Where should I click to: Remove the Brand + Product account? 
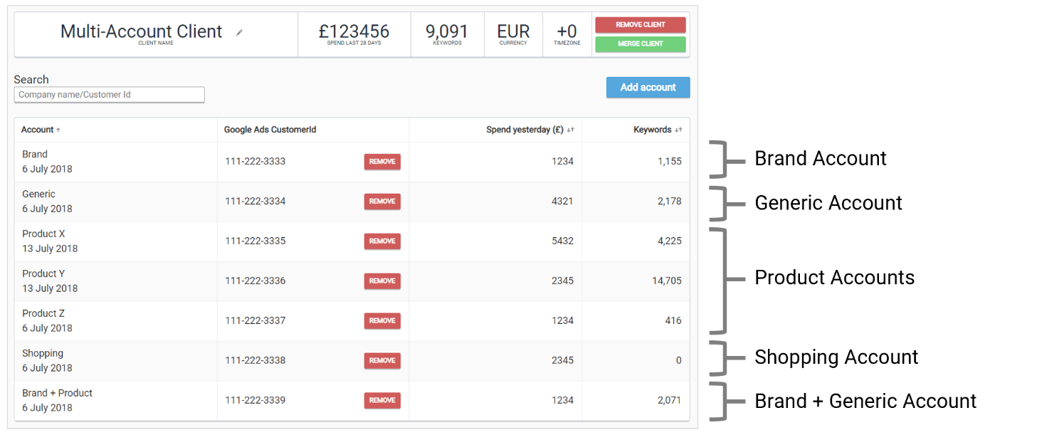(382, 401)
